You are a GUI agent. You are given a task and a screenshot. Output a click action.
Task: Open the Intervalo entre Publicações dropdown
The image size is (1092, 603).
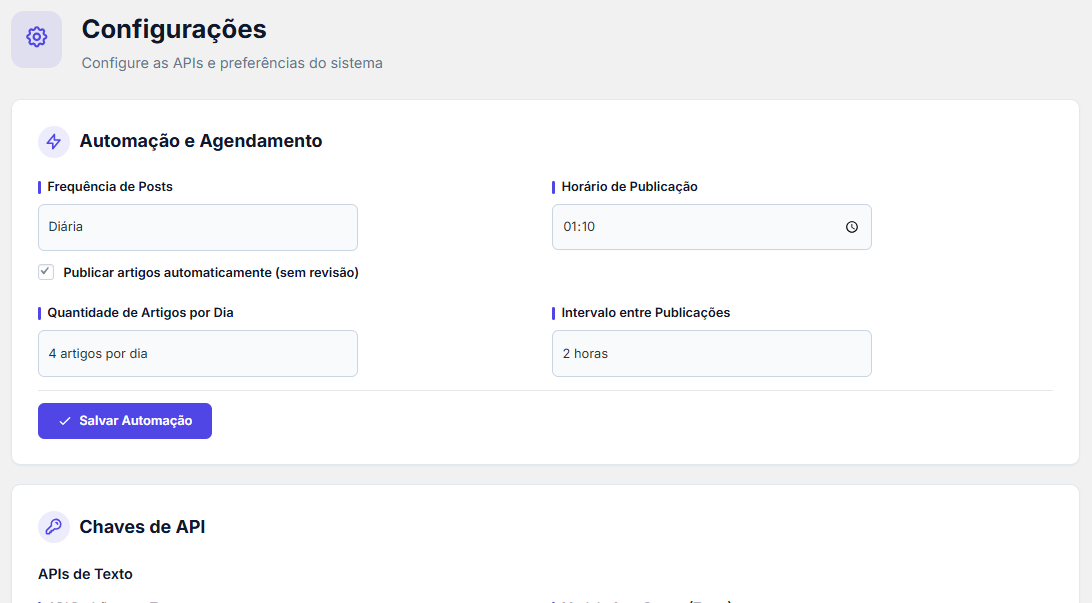tap(711, 353)
